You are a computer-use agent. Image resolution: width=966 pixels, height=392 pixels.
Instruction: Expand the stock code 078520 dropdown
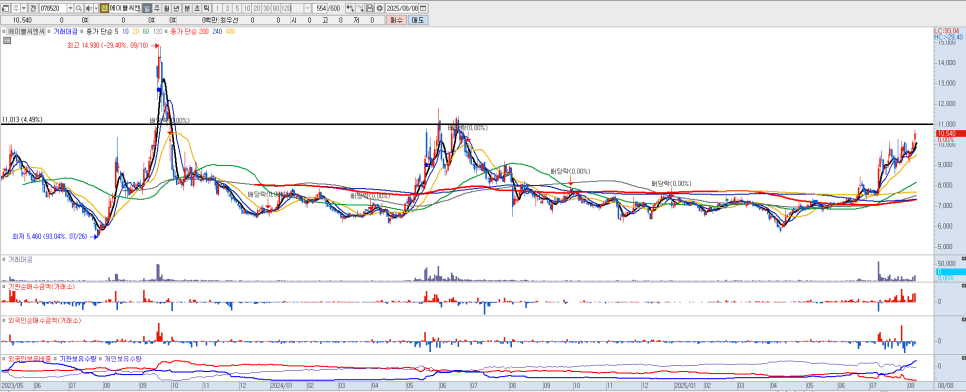click(x=70, y=8)
